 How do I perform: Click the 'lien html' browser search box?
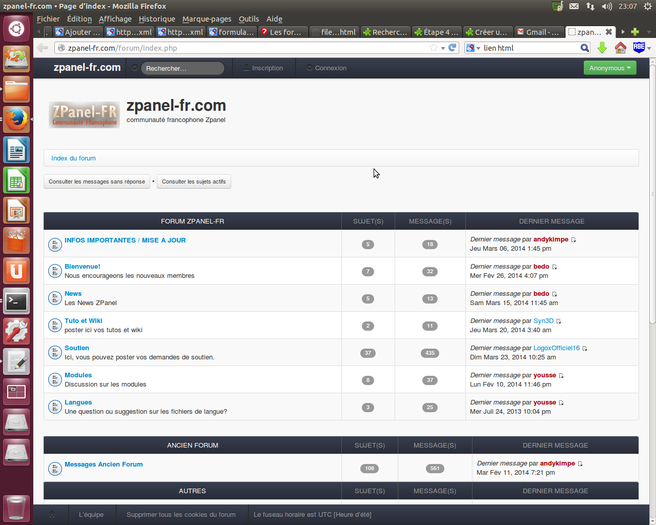click(530, 48)
